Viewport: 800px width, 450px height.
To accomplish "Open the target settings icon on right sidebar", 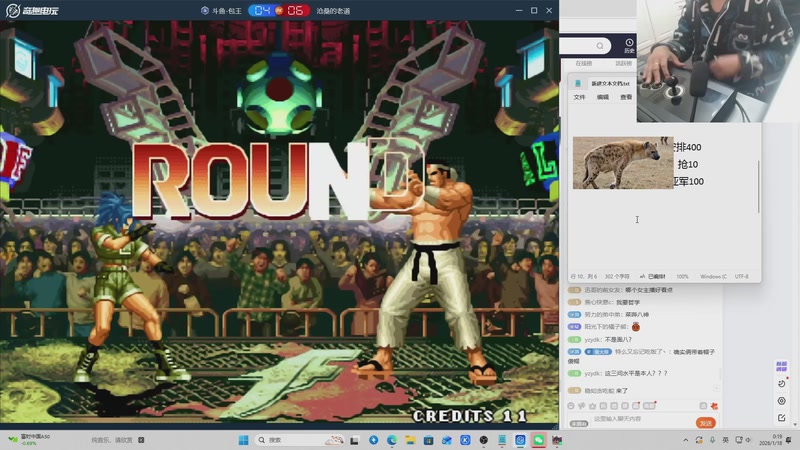I will click(782, 401).
